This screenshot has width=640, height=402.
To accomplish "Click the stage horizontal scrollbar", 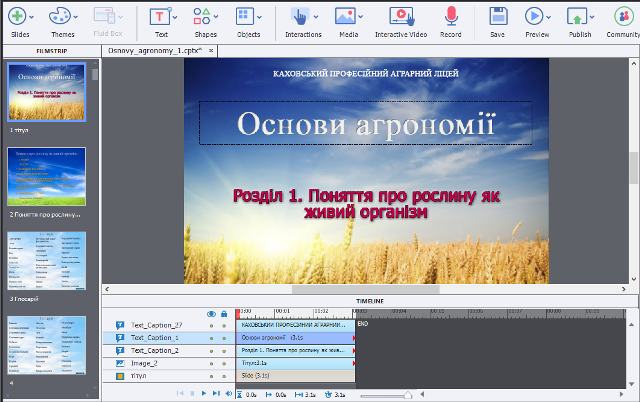I will (365, 289).
